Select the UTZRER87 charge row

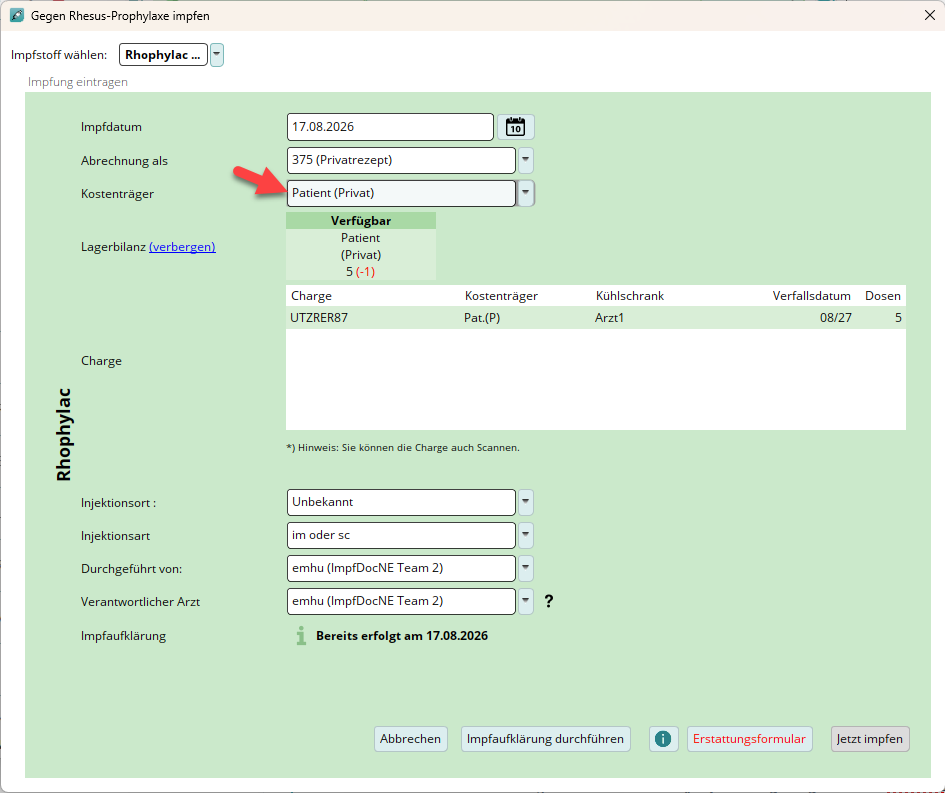595,318
